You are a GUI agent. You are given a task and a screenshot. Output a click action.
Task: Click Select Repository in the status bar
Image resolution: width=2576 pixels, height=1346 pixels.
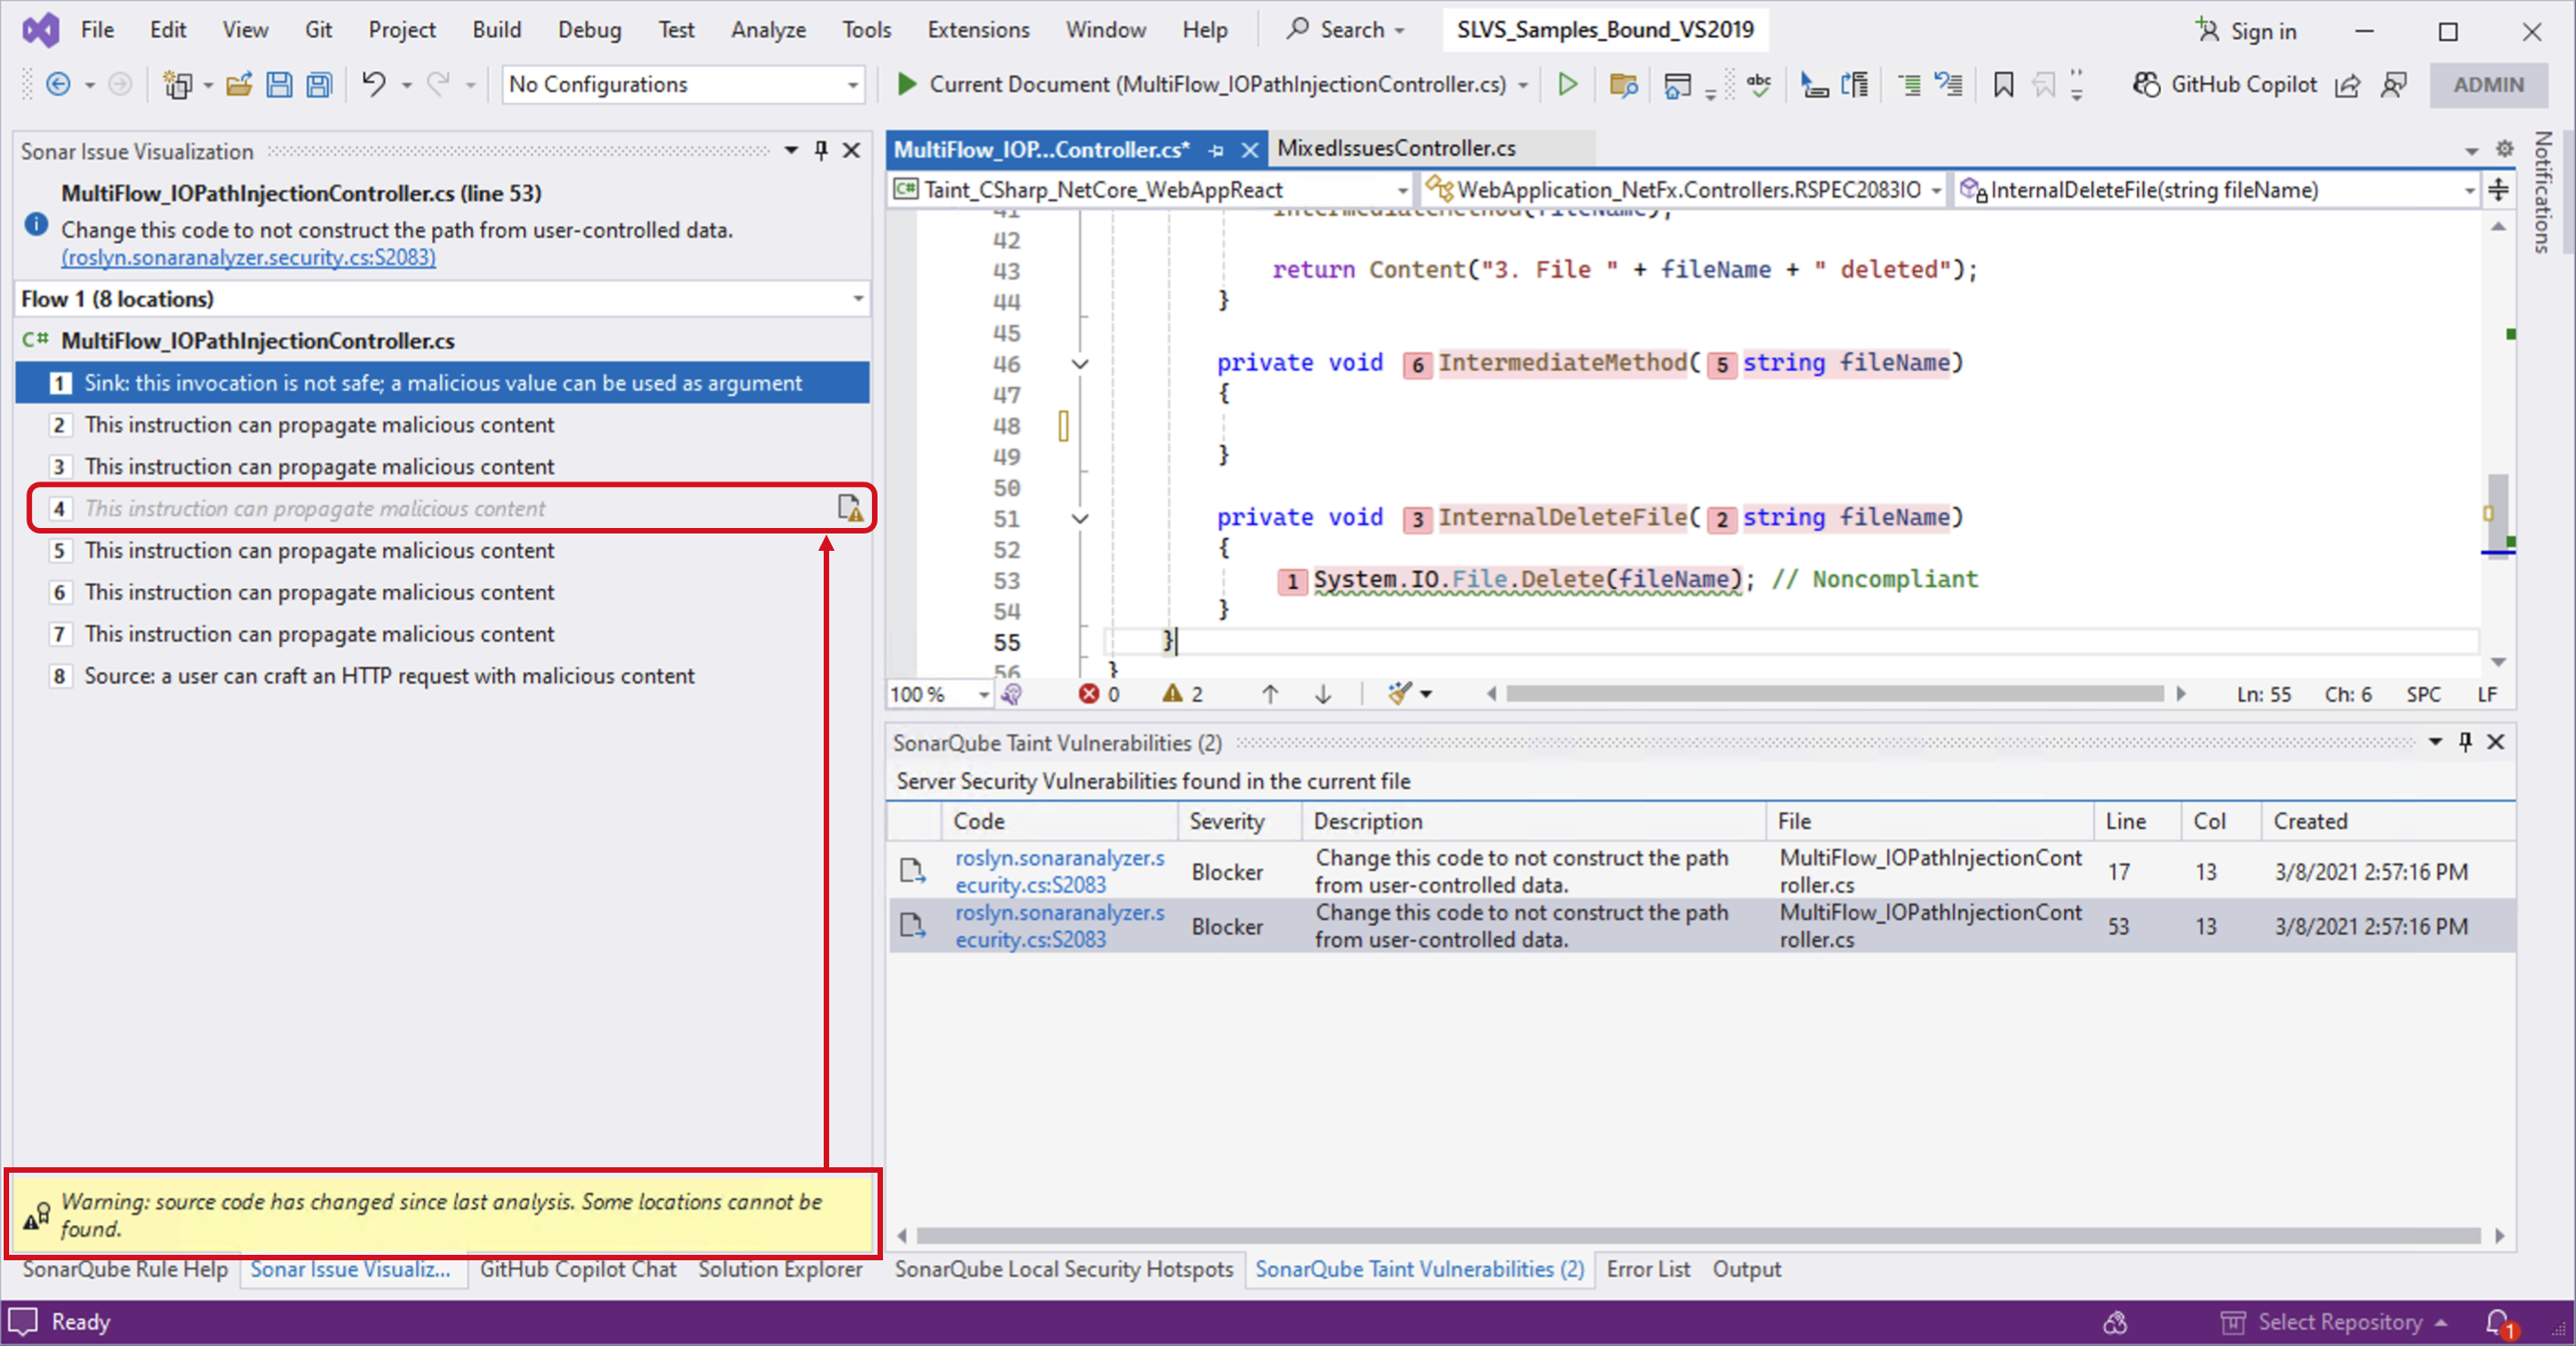pos(2333,1322)
